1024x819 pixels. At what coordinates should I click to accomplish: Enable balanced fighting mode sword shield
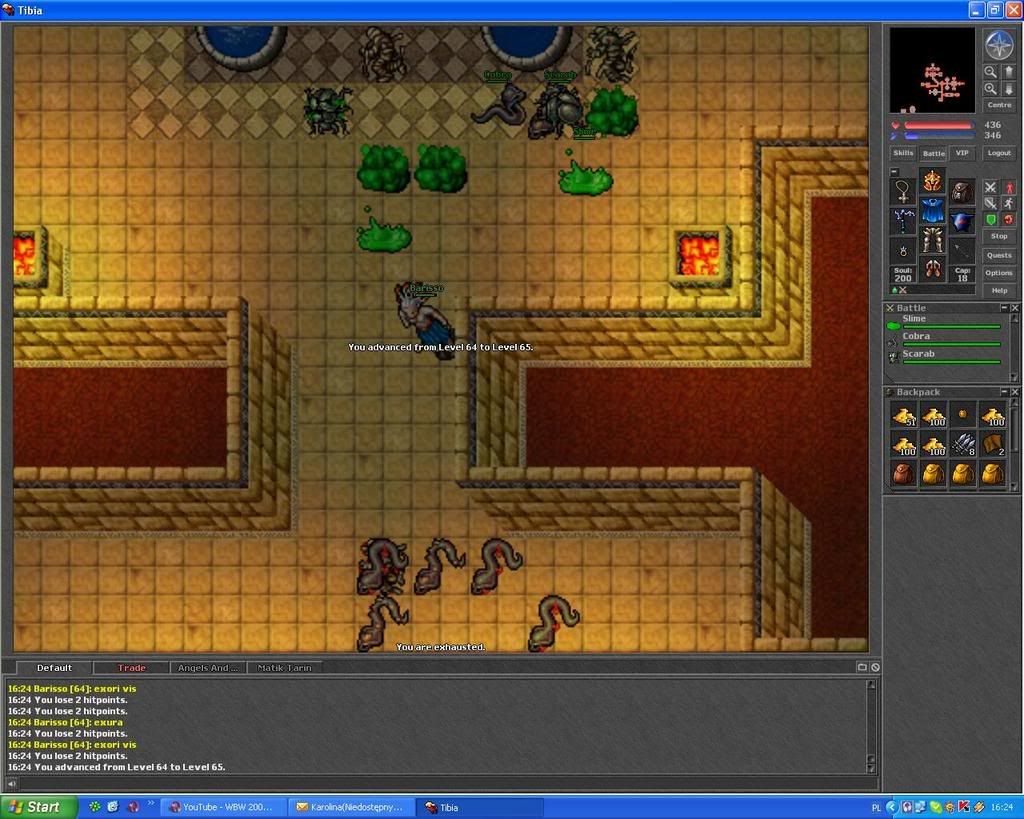[x=991, y=203]
